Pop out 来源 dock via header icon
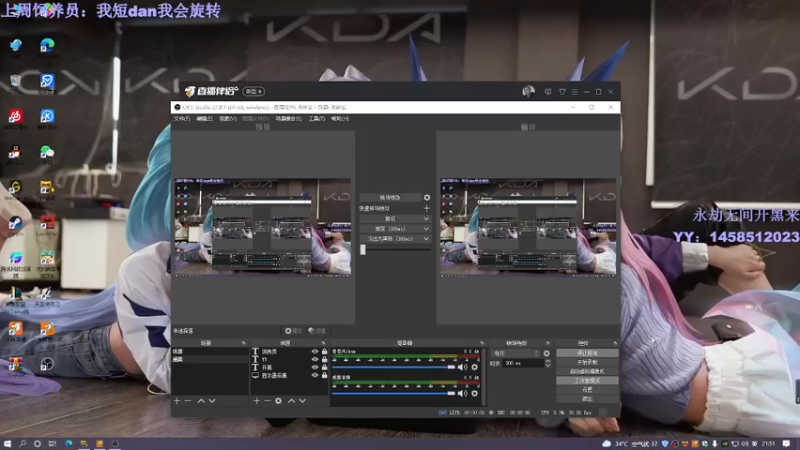 (x=323, y=343)
